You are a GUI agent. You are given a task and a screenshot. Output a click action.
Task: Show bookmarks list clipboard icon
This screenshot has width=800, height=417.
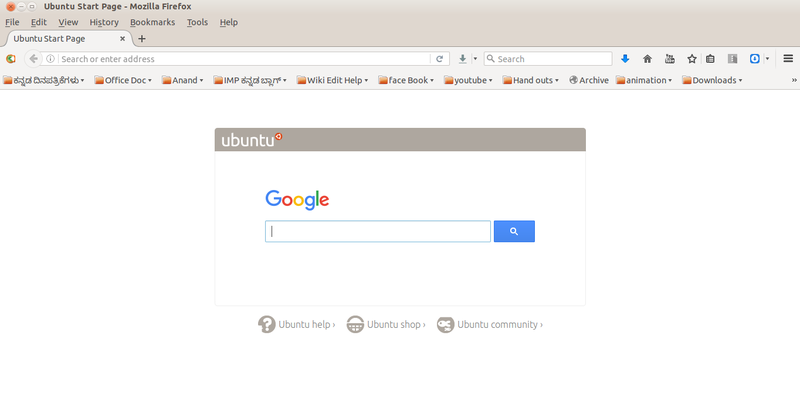[x=710, y=59]
